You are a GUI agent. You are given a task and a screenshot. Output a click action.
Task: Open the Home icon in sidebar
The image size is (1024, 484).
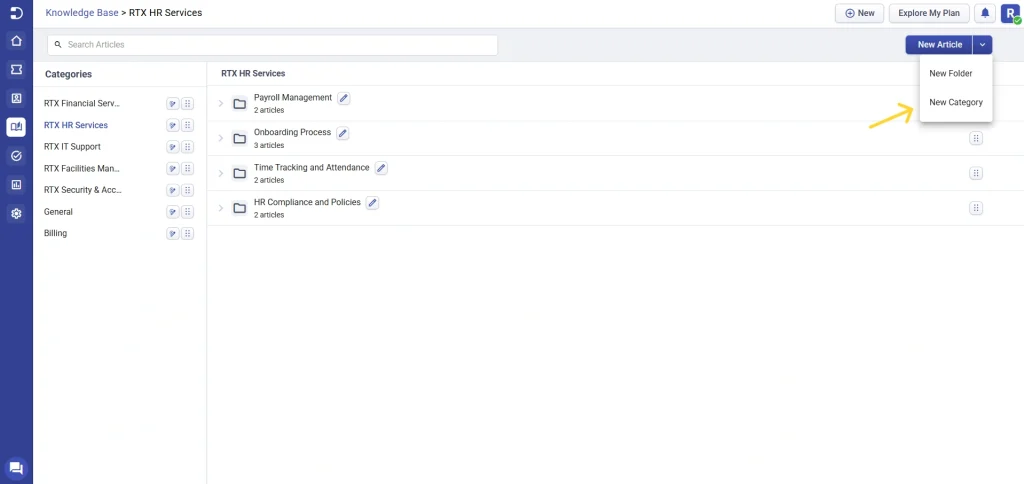tap(16, 41)
